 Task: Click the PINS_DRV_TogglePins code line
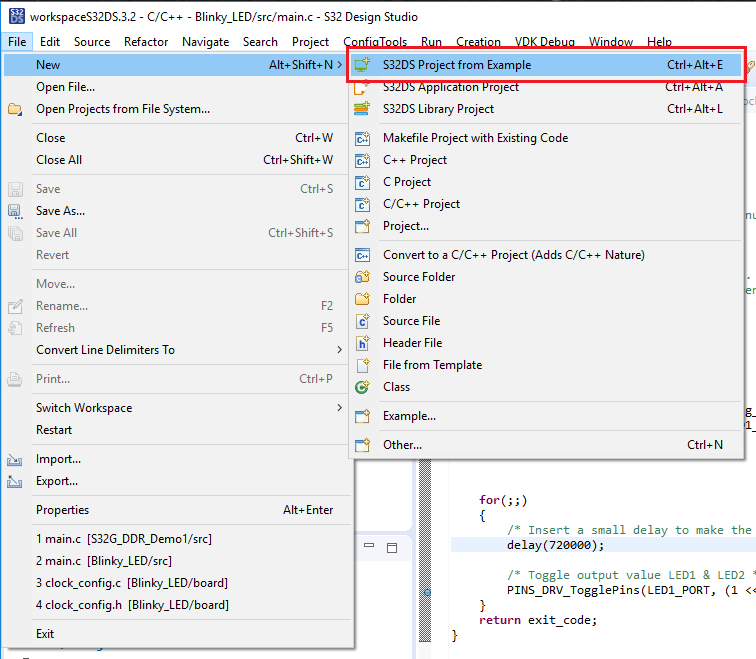coord(631,590)
